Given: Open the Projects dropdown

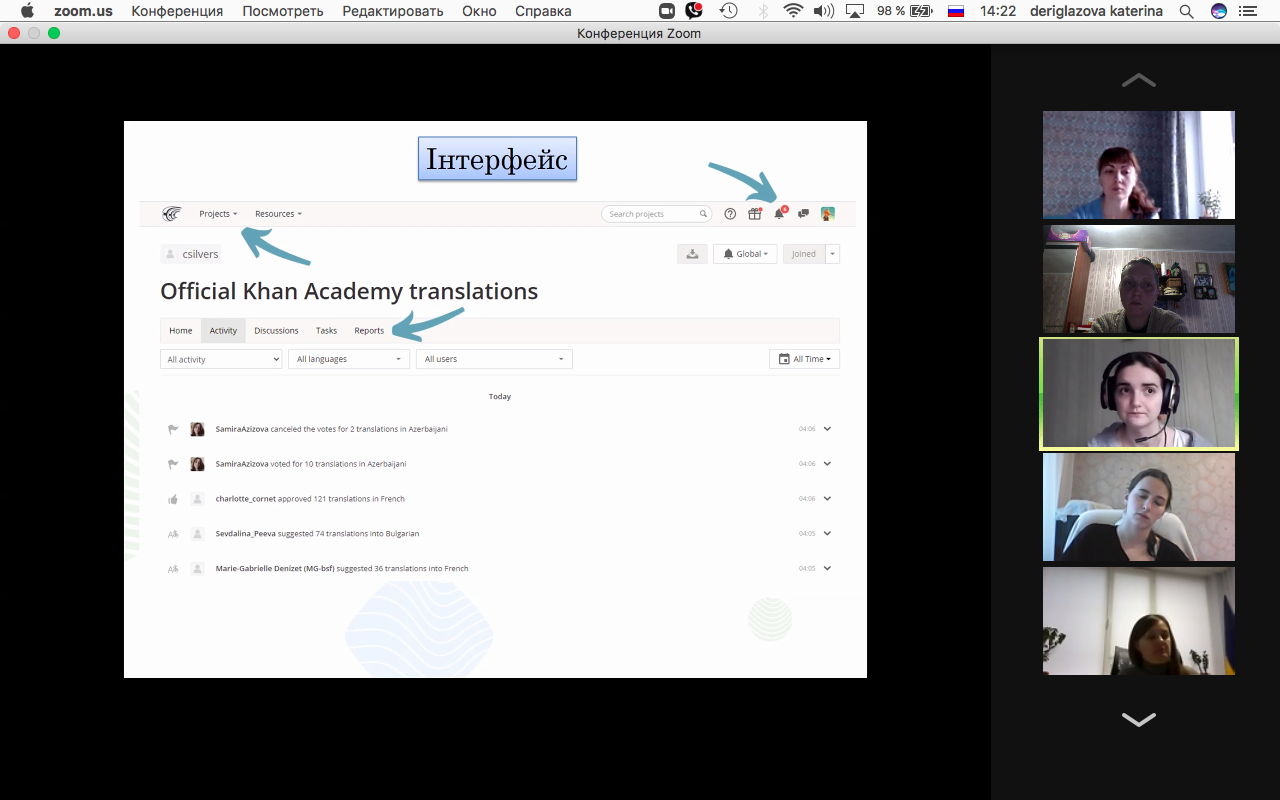Looking at the screenshot, I should 218,214.
